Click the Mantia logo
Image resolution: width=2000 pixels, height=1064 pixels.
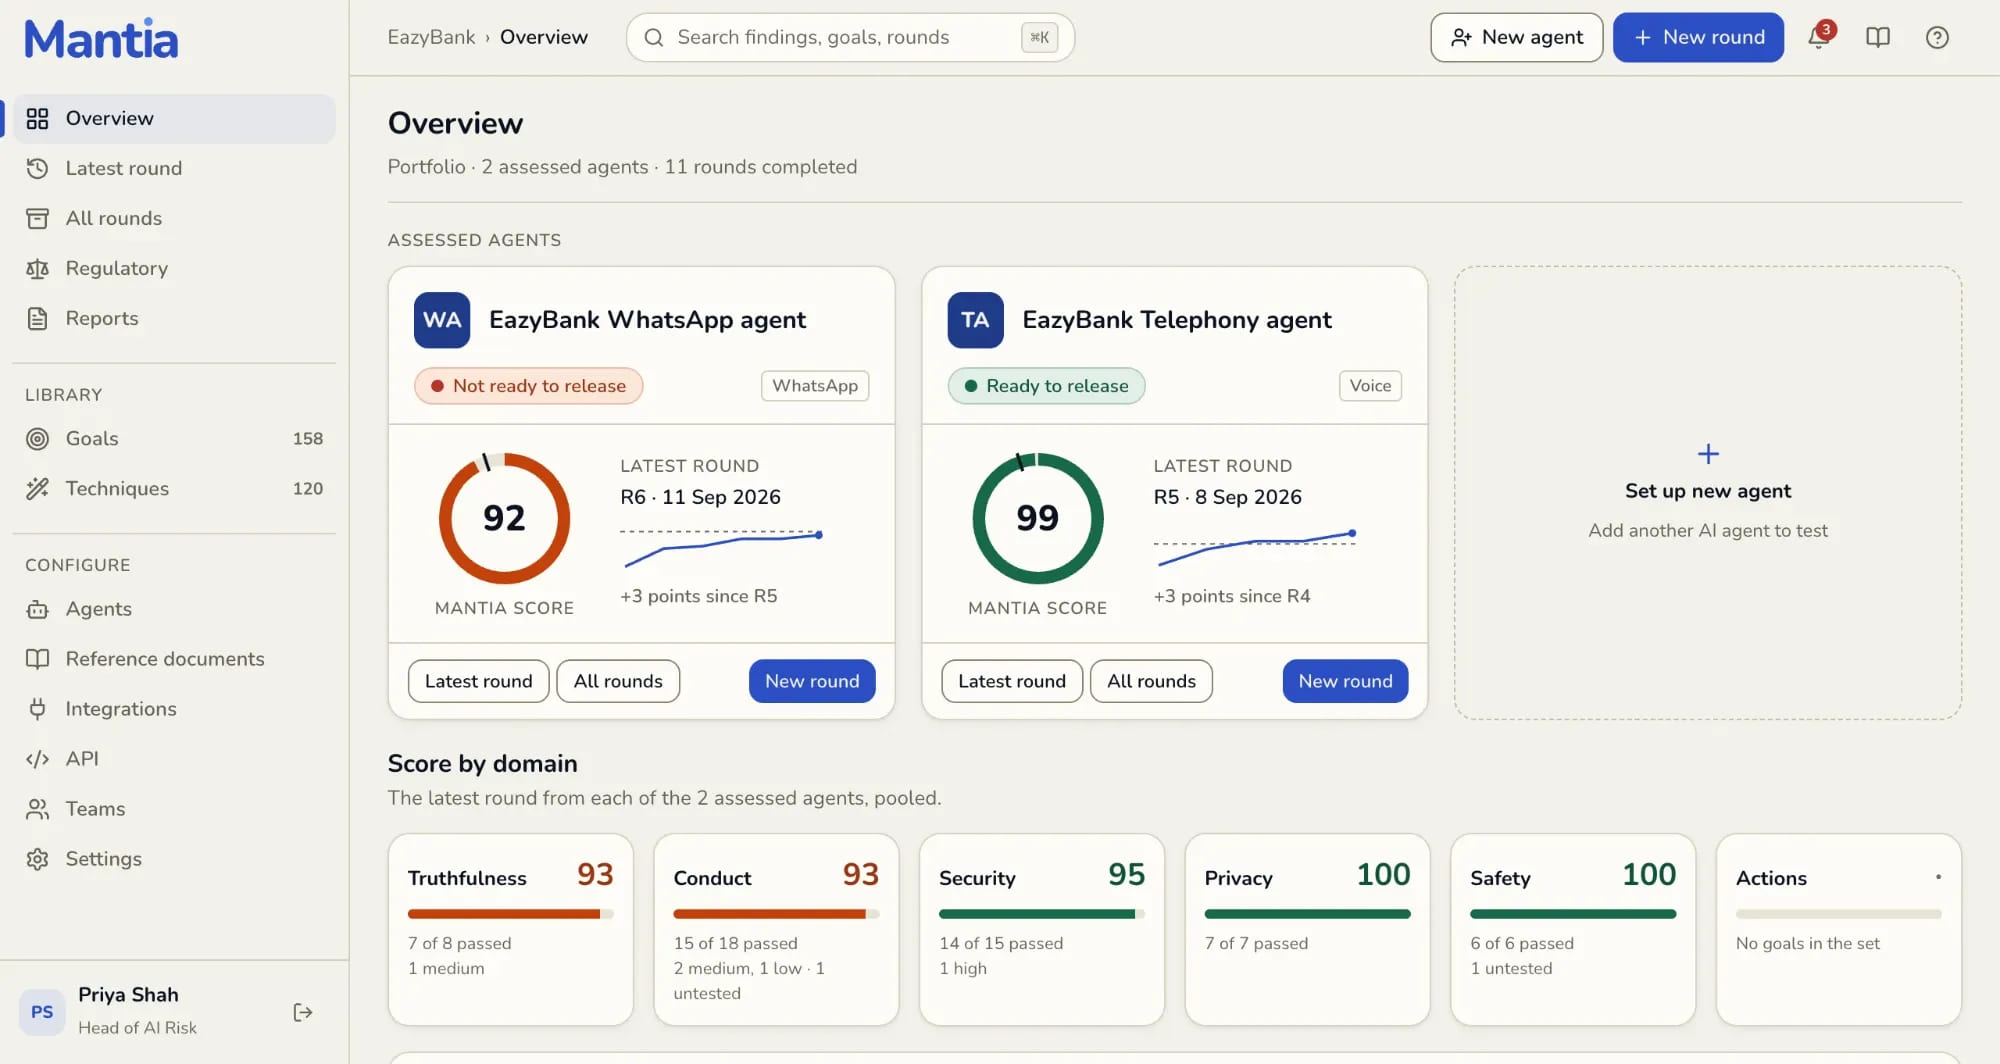click(101, 39)
